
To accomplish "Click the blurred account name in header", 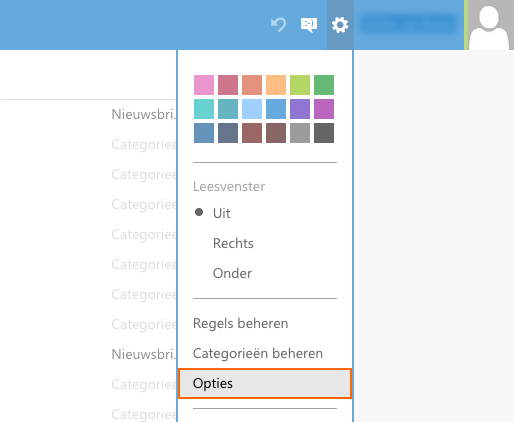I will [x=409, y=24].
